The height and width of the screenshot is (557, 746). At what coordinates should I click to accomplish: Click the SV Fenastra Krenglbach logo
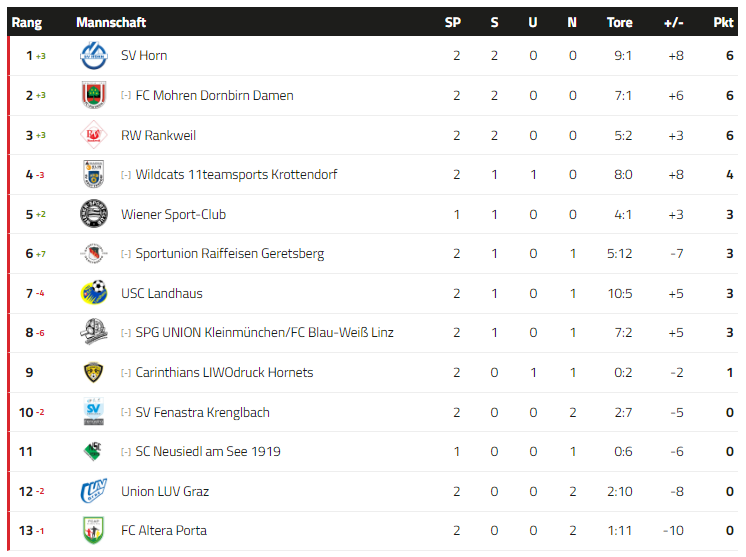coord(94,411)
